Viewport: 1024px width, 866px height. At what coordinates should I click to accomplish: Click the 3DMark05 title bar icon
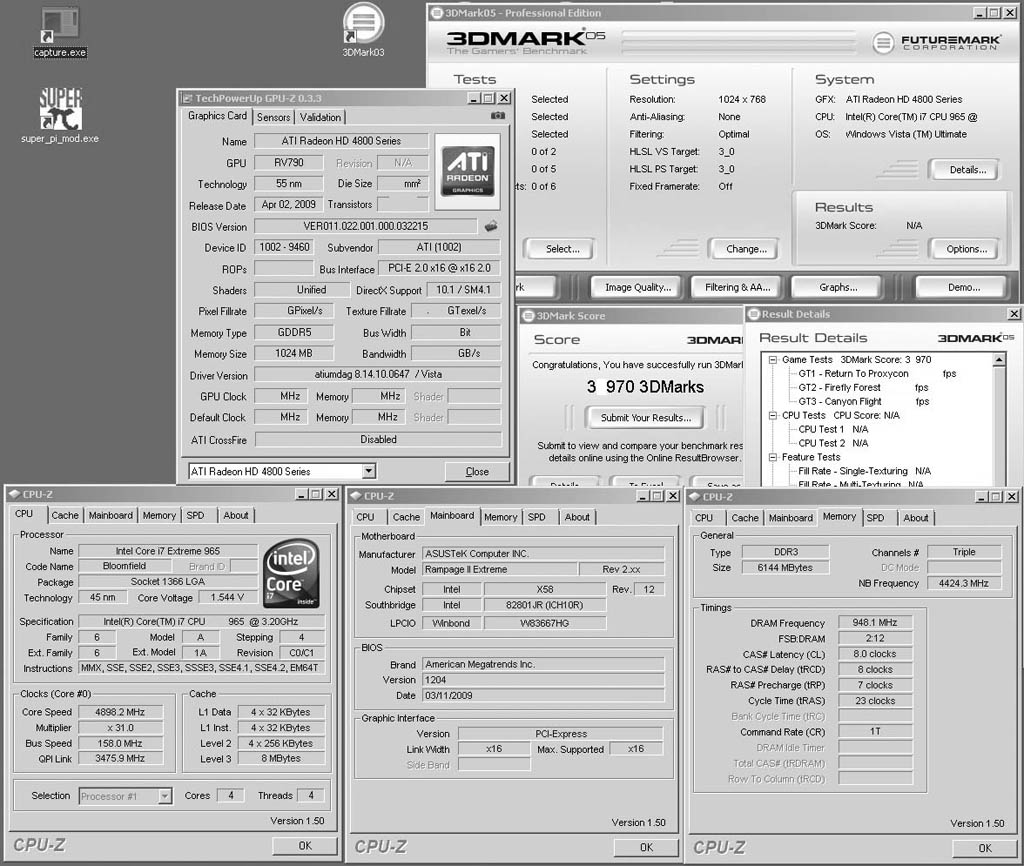[x=437, y=12]
